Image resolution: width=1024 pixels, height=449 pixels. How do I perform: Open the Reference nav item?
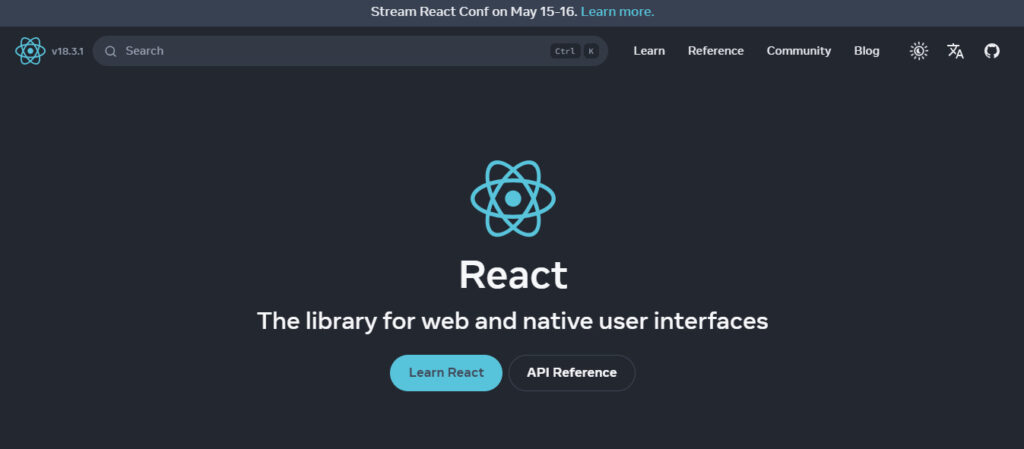click(x=716, y=51)
